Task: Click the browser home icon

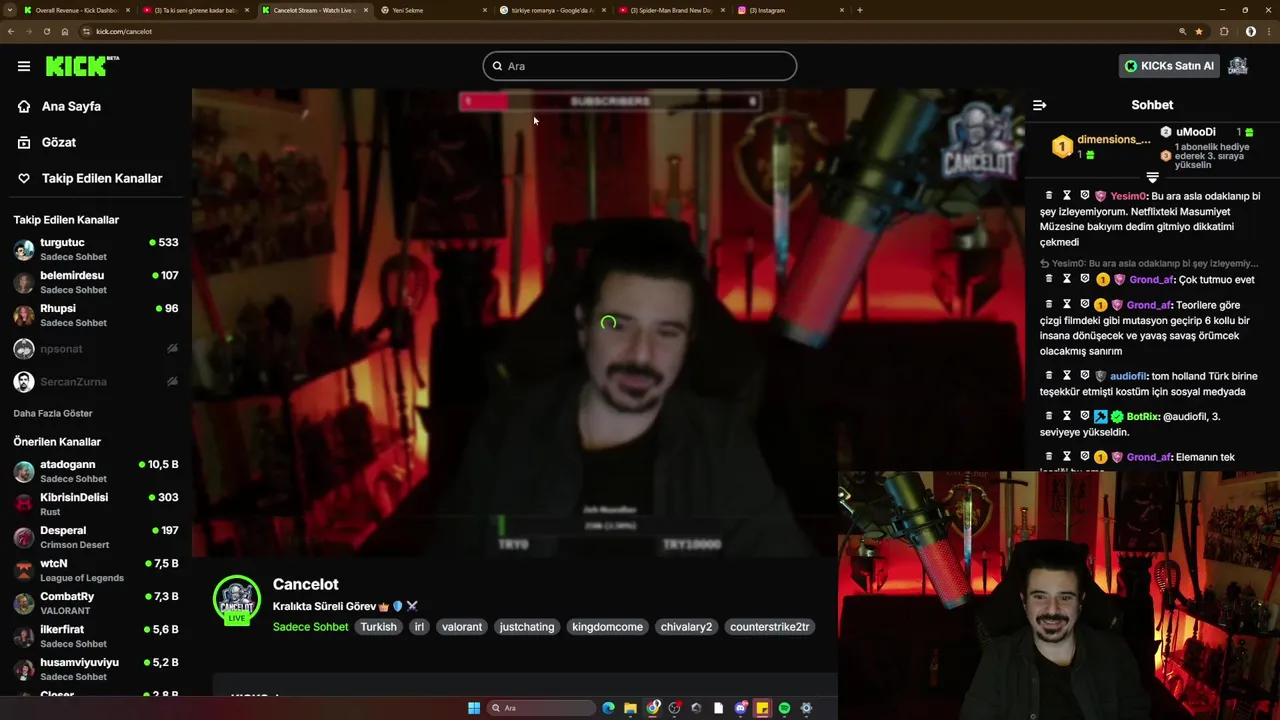Action: click(x=65, y=31)
